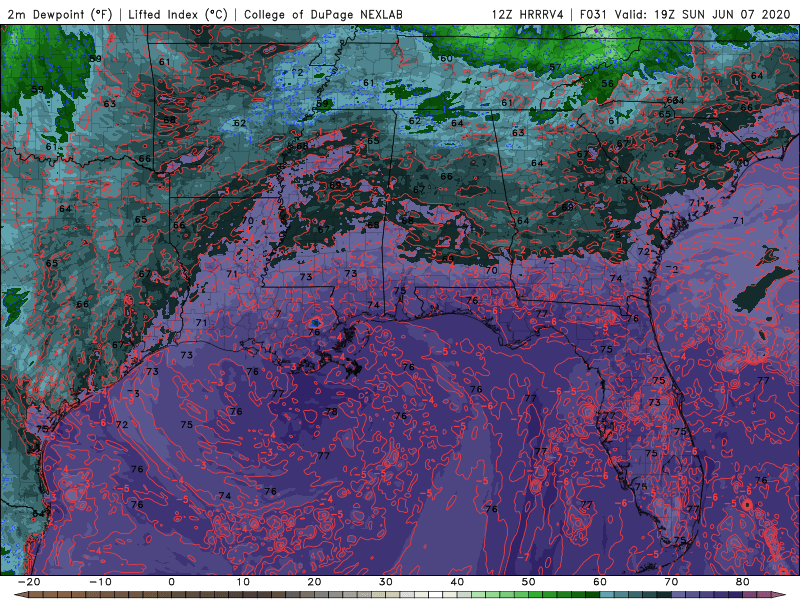
Task: Click the '70' label on color scale
Action: click(x=671, y=582)
